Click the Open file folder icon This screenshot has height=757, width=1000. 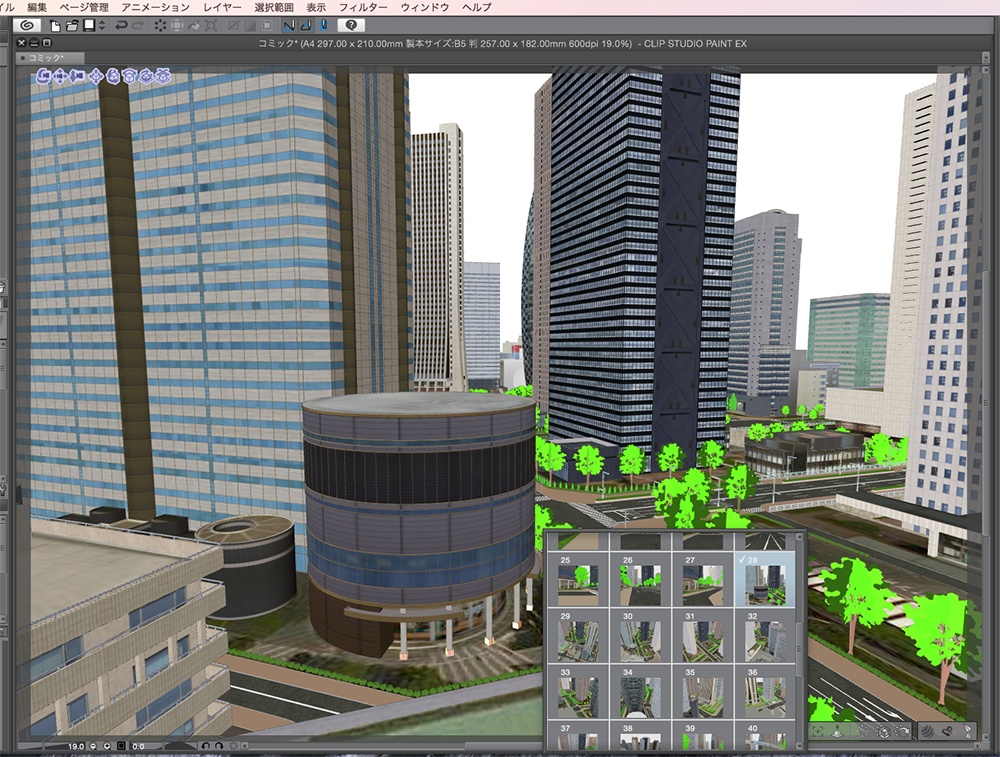[72, 26]
